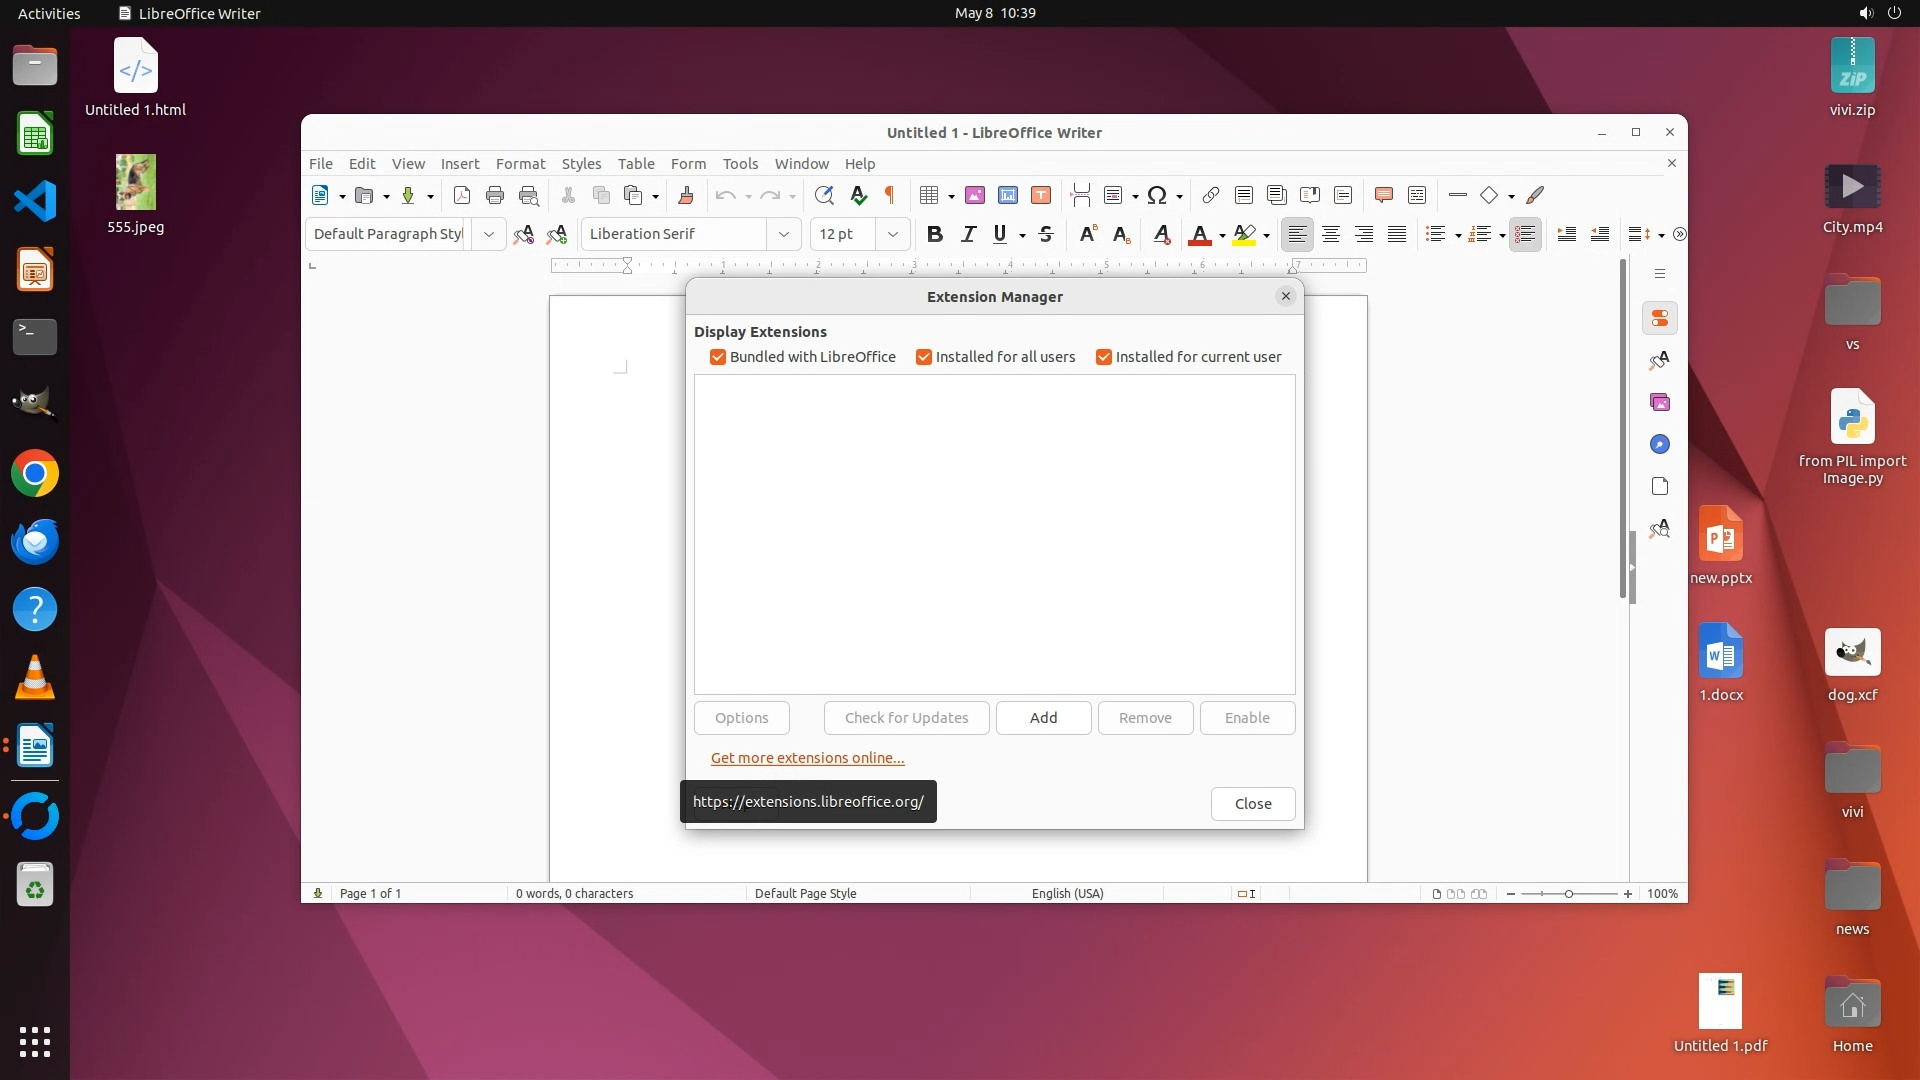Click the zoom slider in status bar
1920x1080 pixels.
point(1568,893)
